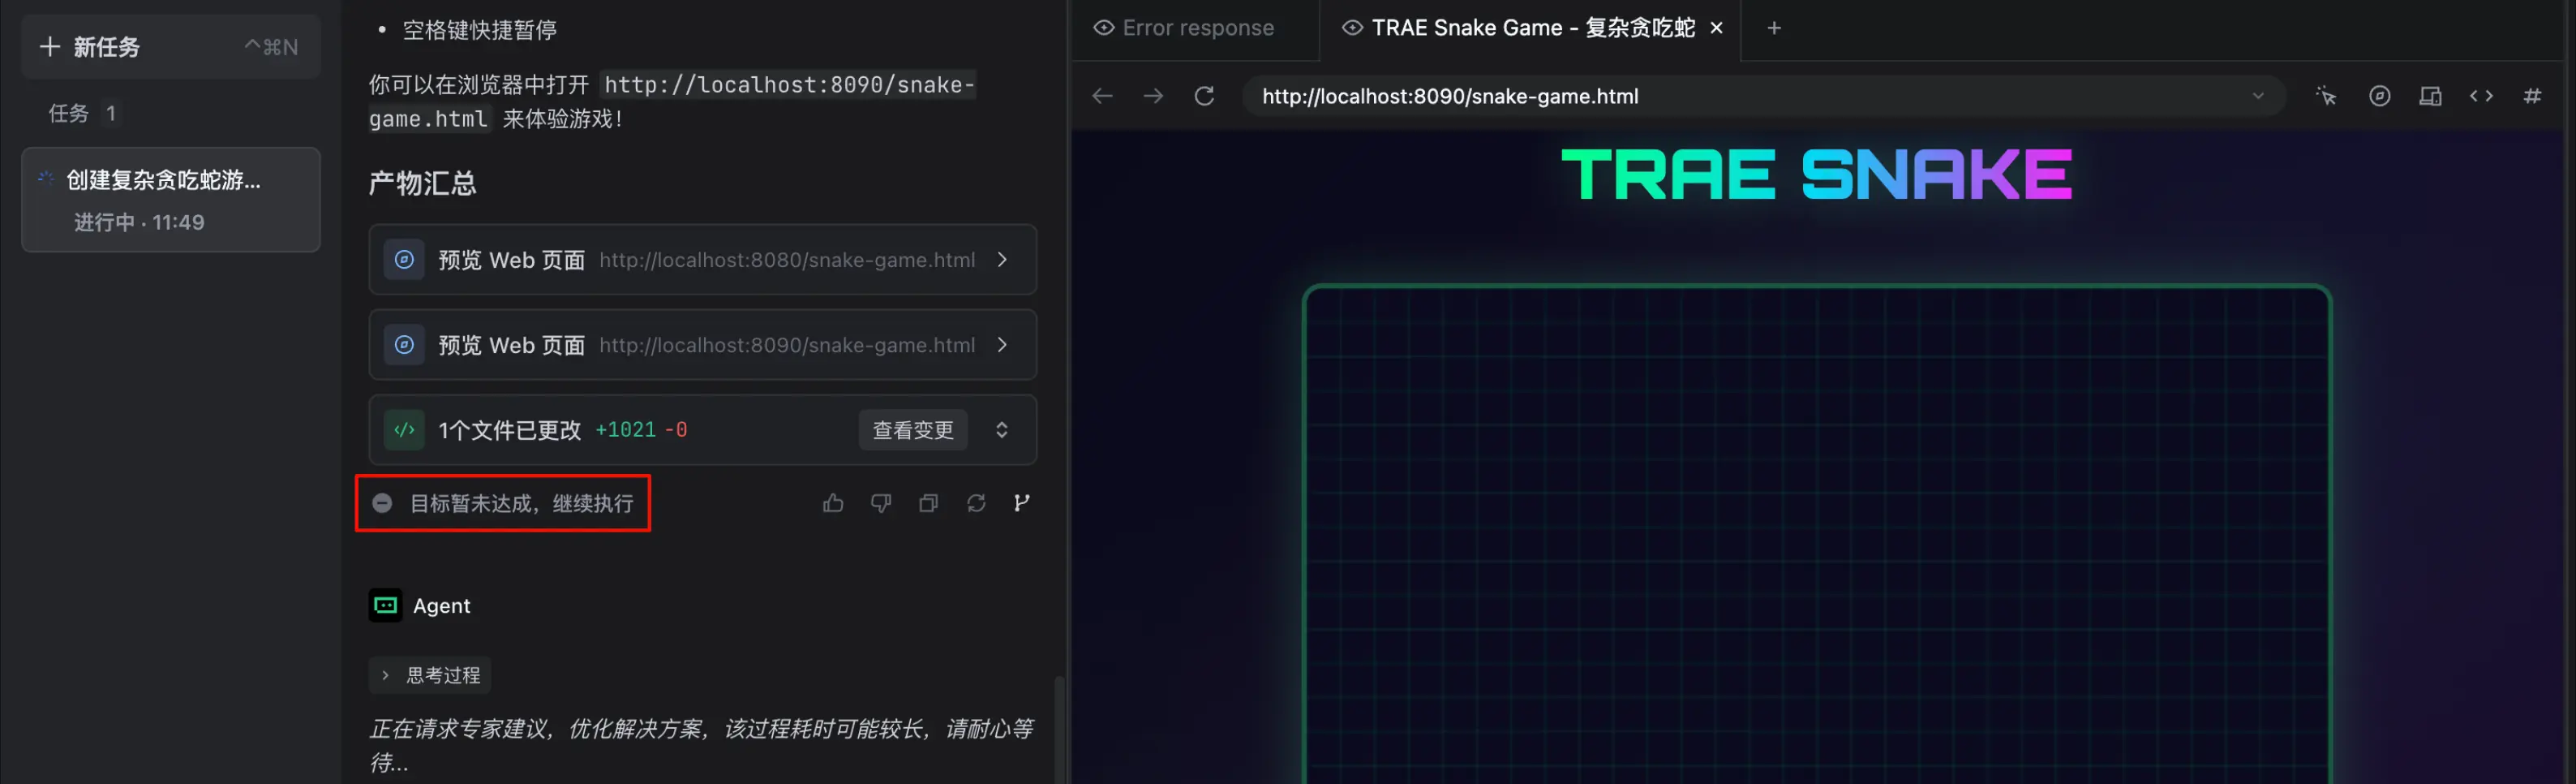Click the 进行中 · 11:49 status text
The width and height of the screenshot is (2576, 784).
click(x=139, y=222)
